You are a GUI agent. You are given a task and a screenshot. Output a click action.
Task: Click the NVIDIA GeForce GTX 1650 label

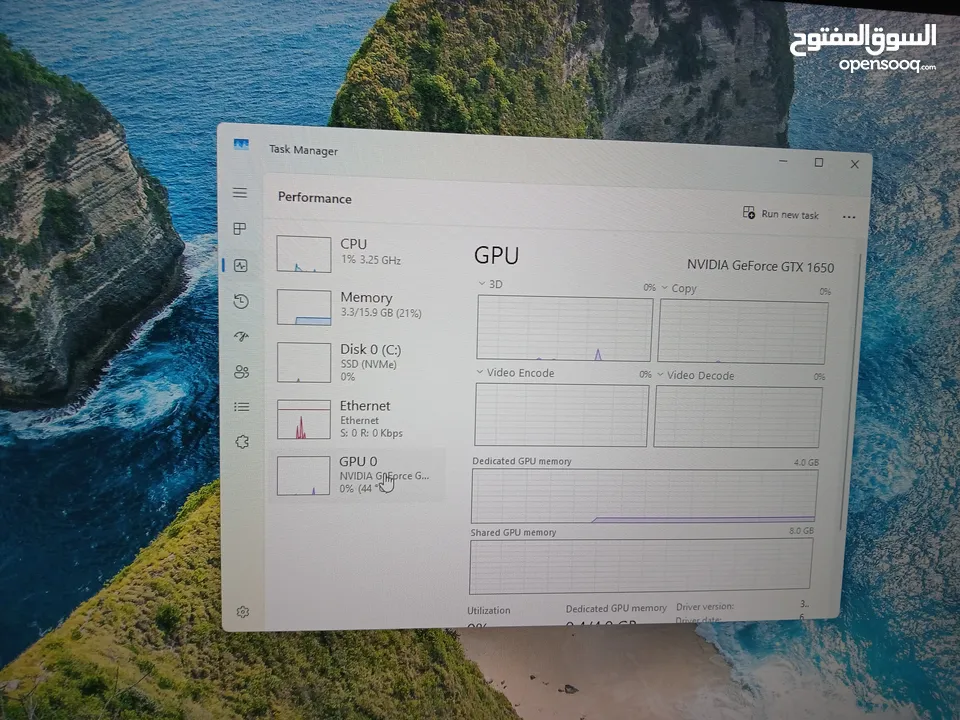coord(760,266)
